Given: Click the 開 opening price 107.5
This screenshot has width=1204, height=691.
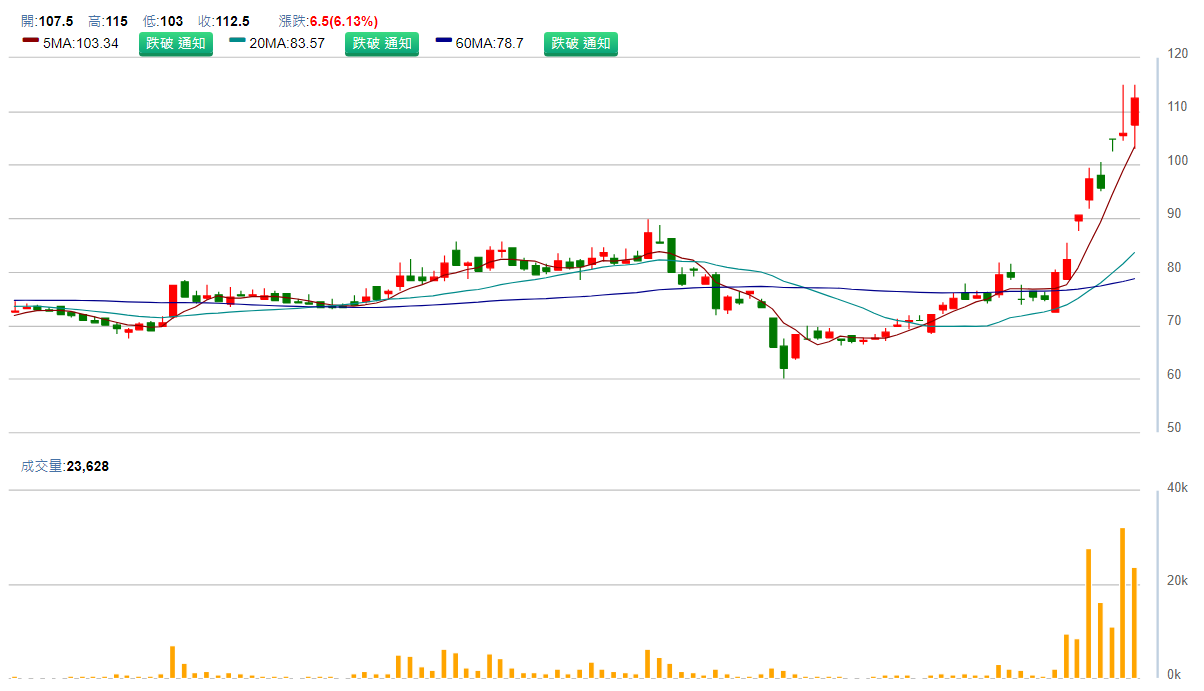Looking at the screenshot, I should 55,21.
